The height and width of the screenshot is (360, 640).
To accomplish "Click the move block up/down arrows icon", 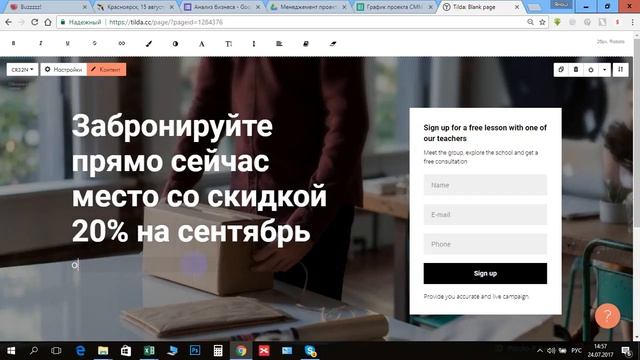I will (620, 69).
